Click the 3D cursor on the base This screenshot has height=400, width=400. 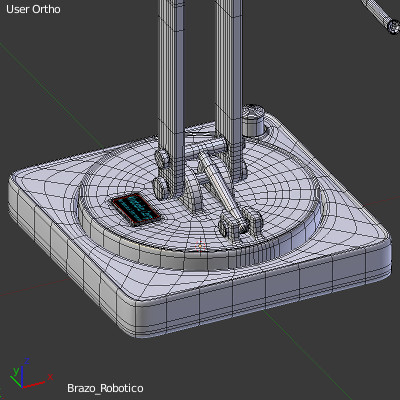200,246
